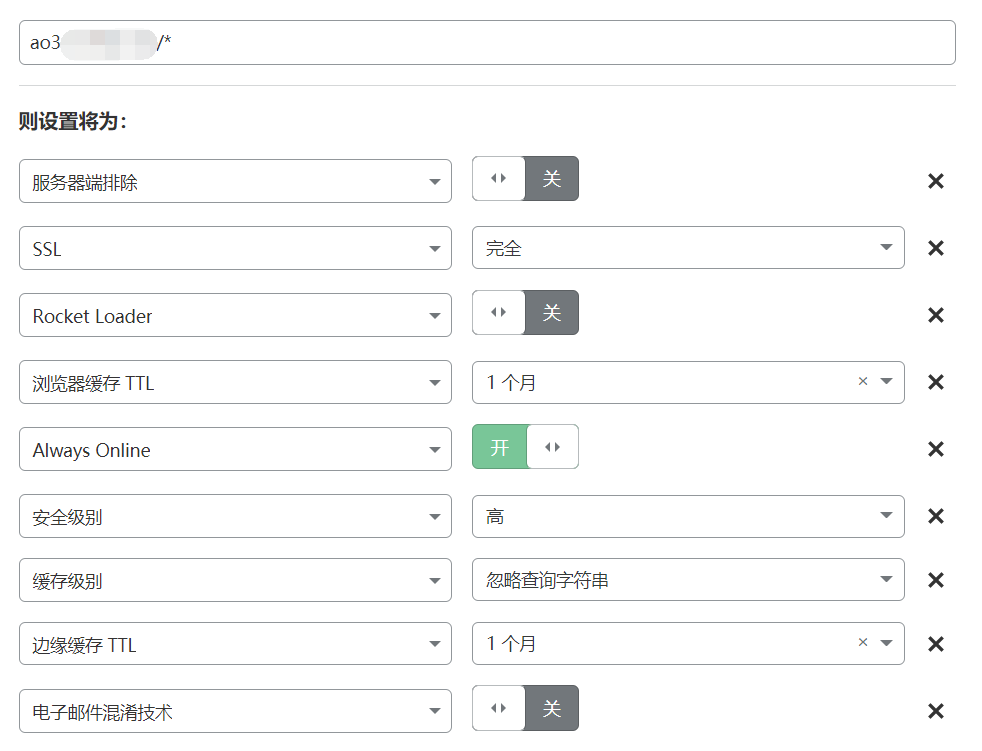Turn on the Rocket Loader switch
This screenshot has width=982, height=751.
point(499,312)
